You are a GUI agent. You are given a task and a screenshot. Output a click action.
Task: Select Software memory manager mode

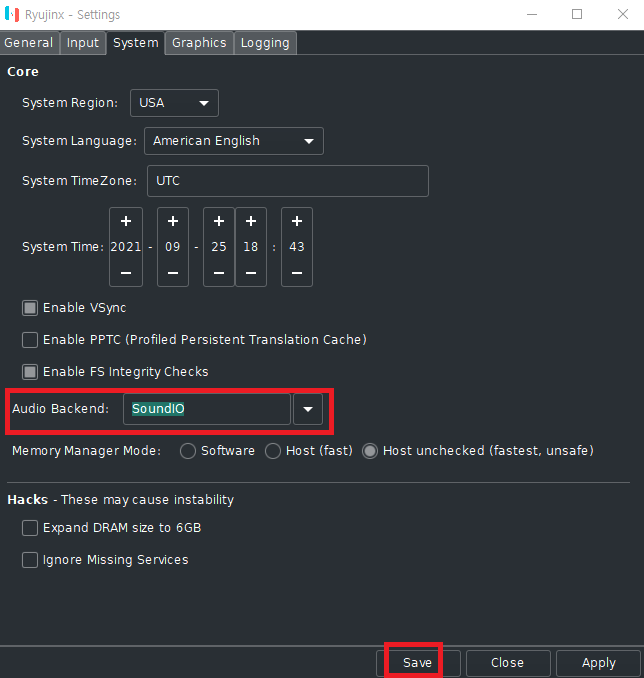click(x=188, y=451)
